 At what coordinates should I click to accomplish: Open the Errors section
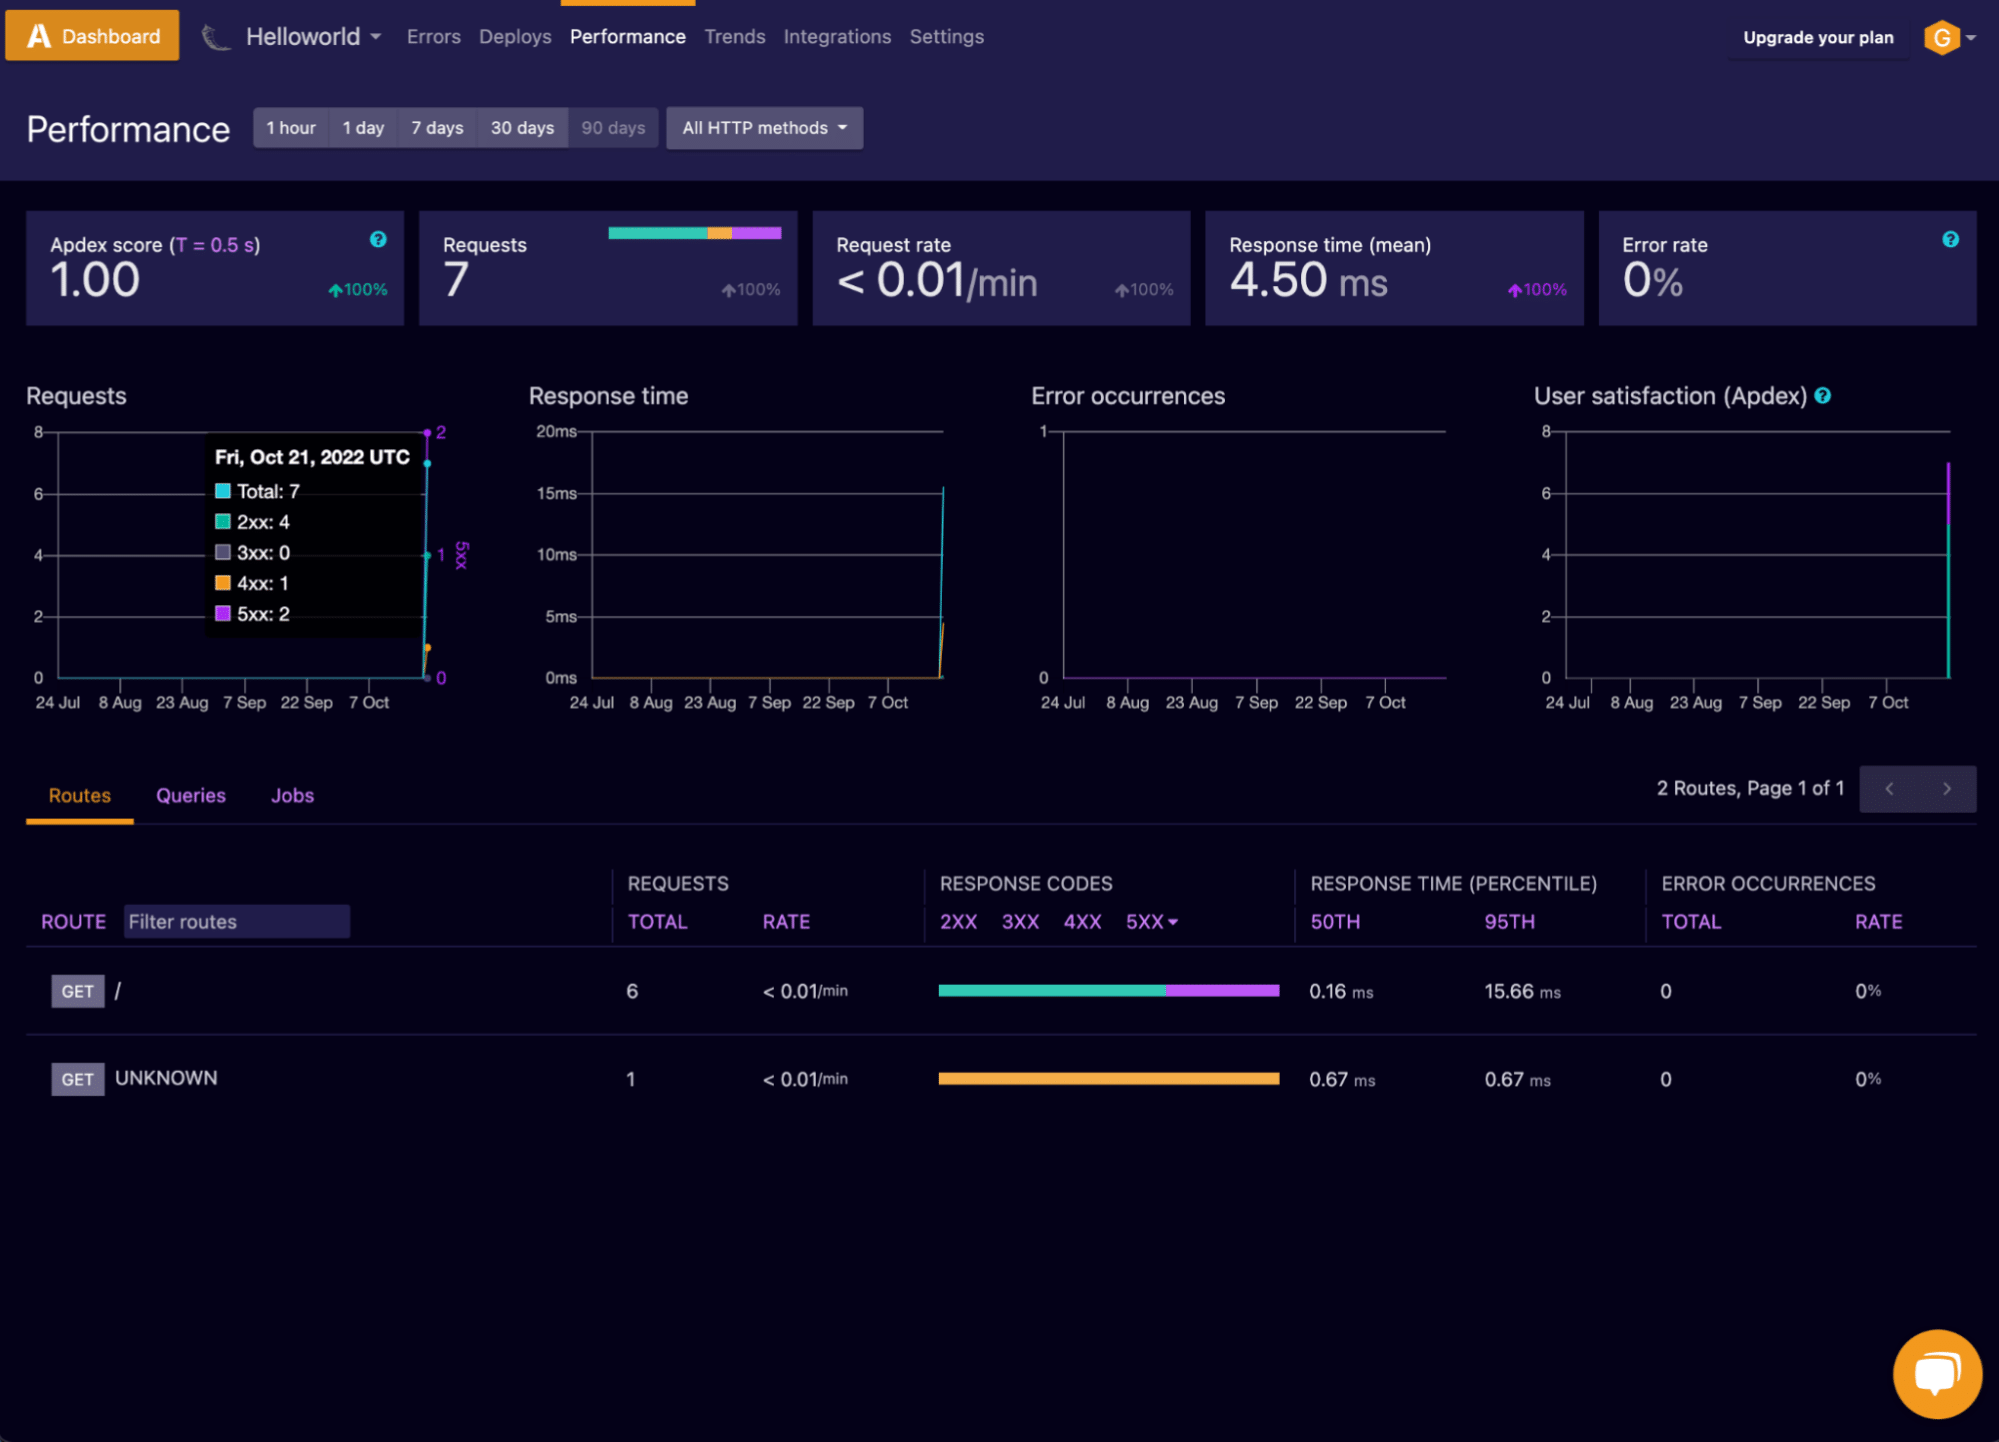pos(433,36)
